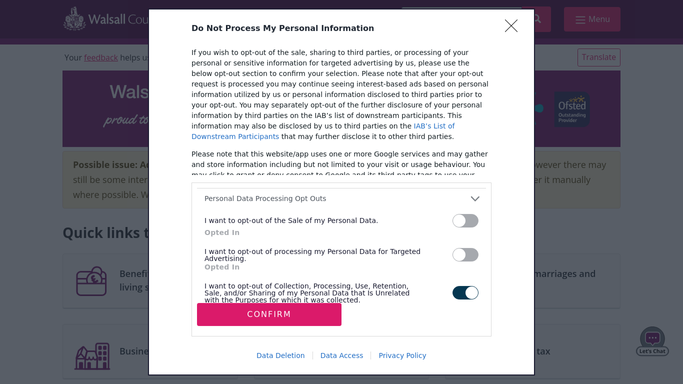
Task: Click the pink CONFIRM button
Action: [x=269, y=314]
